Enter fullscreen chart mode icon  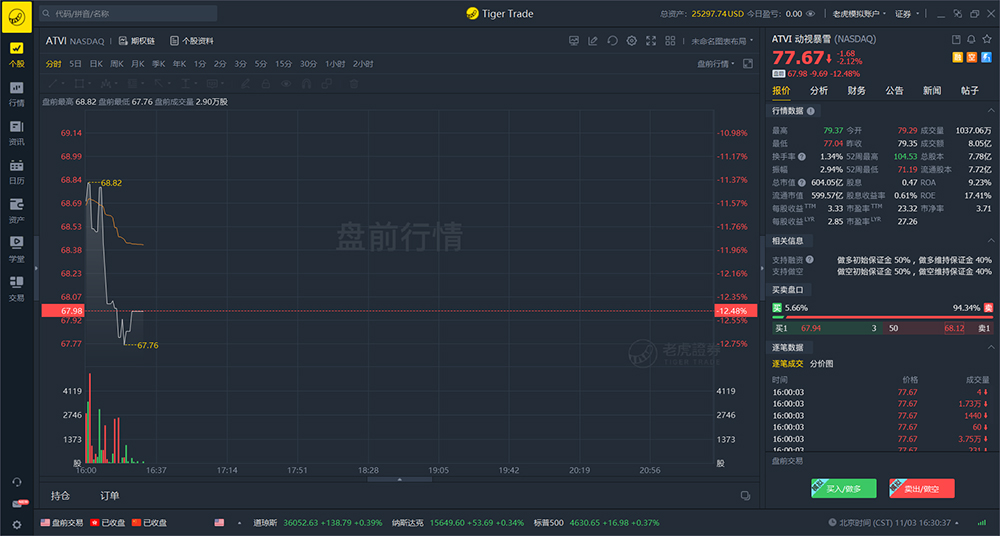651,41
